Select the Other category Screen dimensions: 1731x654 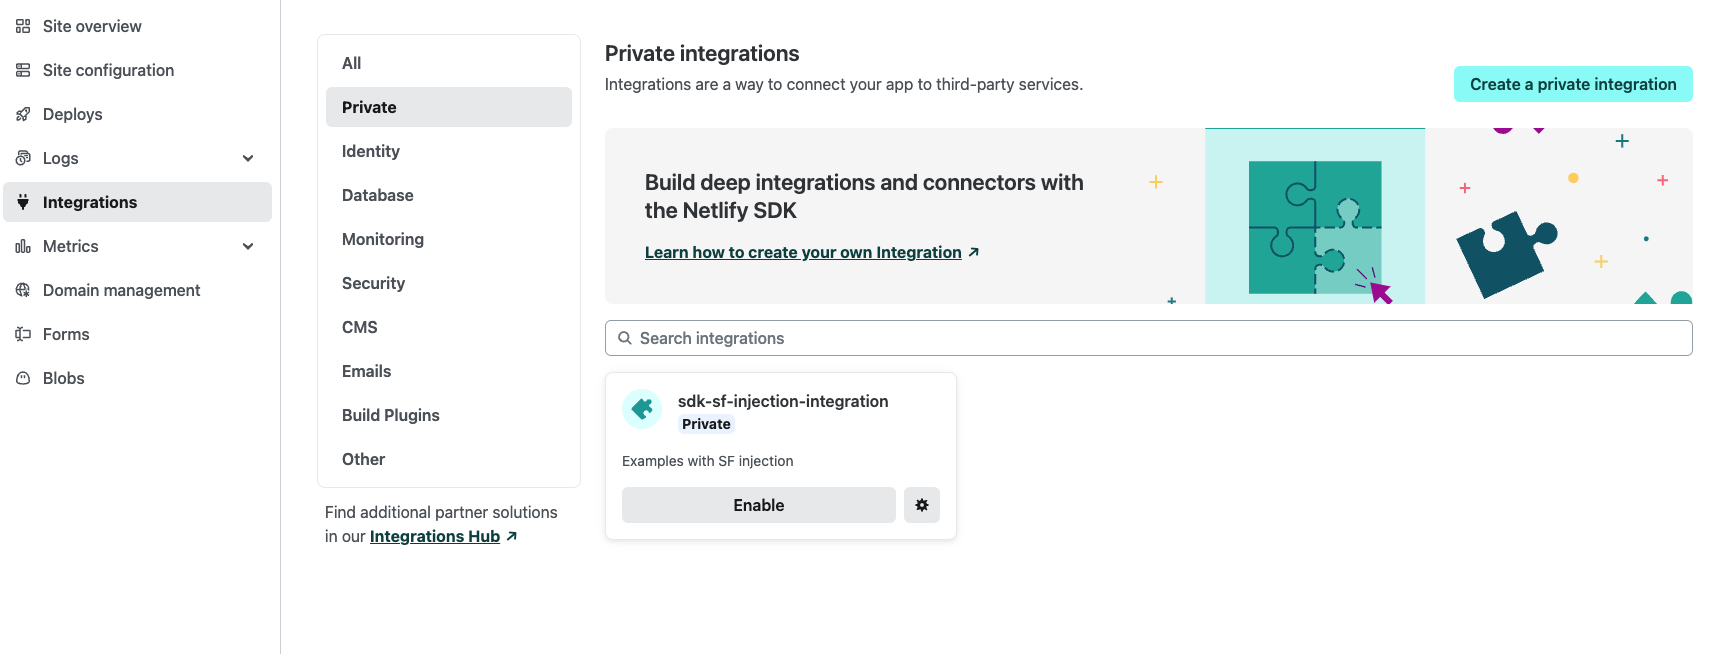pos(449,459)
